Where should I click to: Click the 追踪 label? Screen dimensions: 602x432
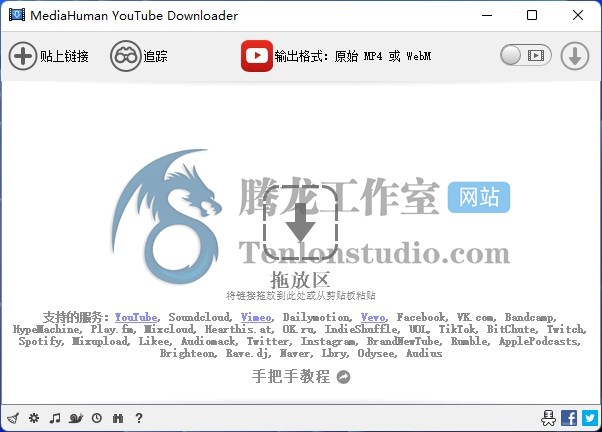pos(155,56)
